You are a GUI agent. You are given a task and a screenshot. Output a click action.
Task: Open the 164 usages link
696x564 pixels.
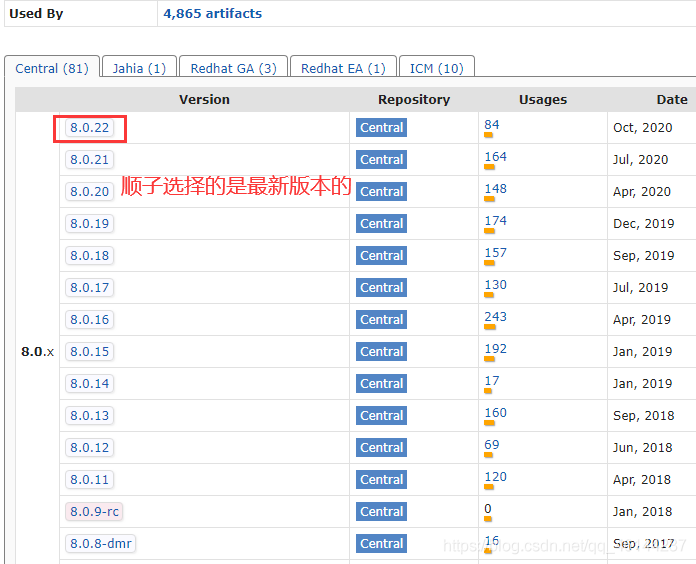pos(495,157)
